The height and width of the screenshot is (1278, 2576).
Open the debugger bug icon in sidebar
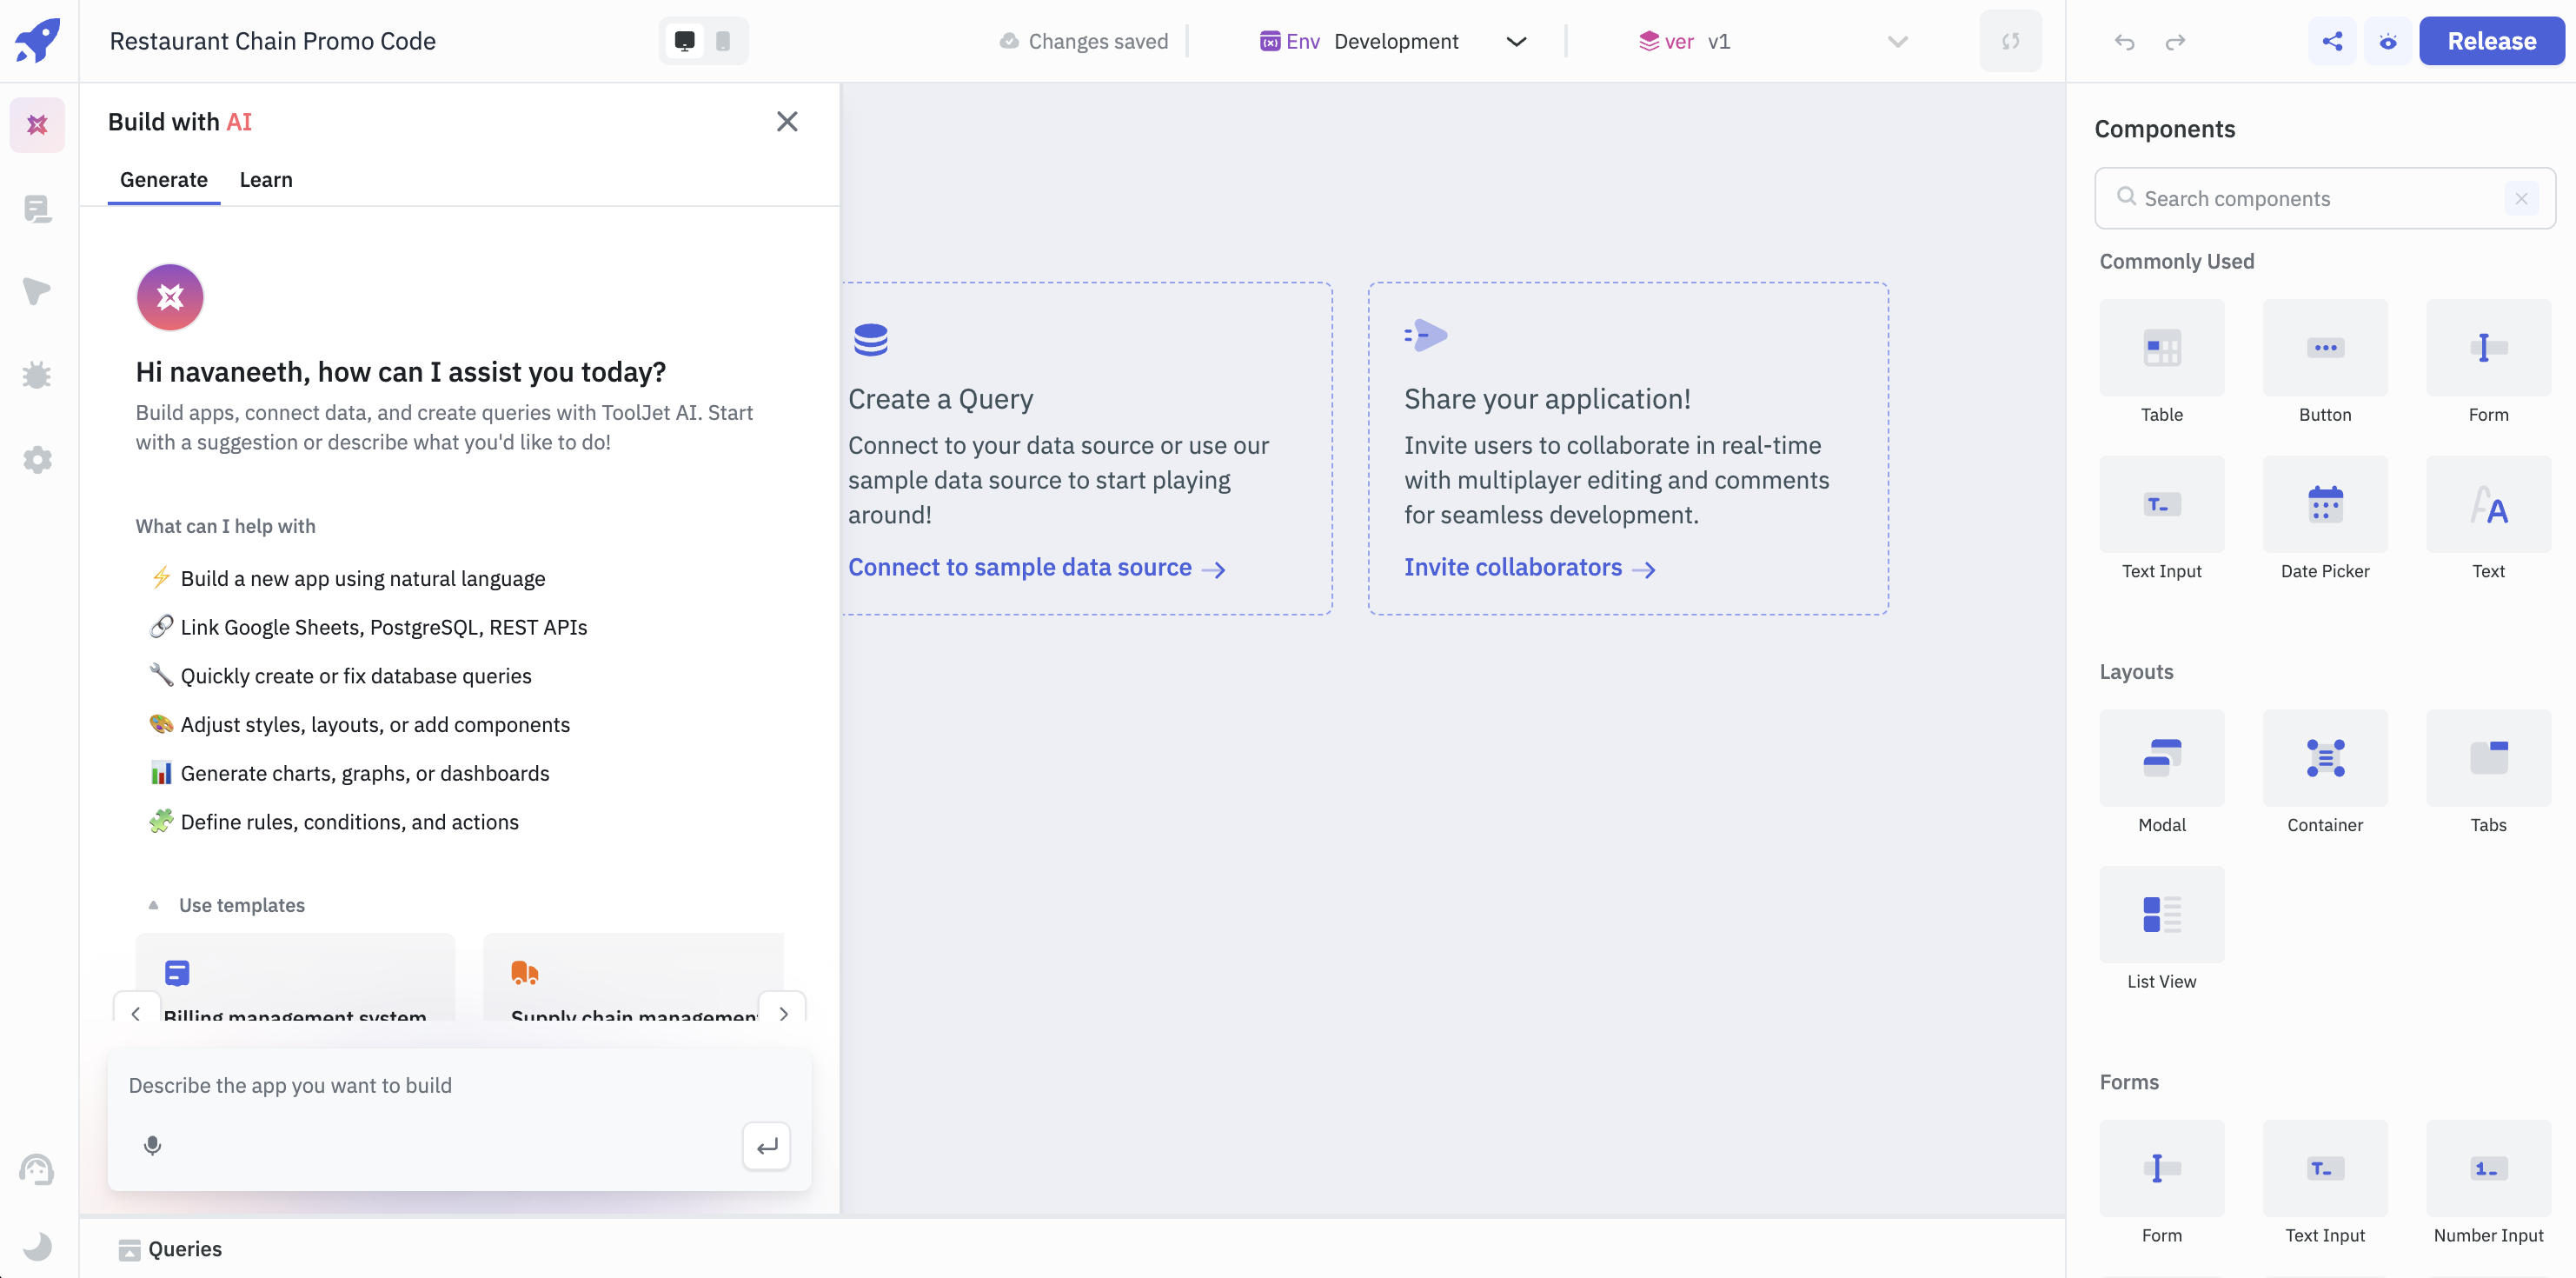(37, 375)
